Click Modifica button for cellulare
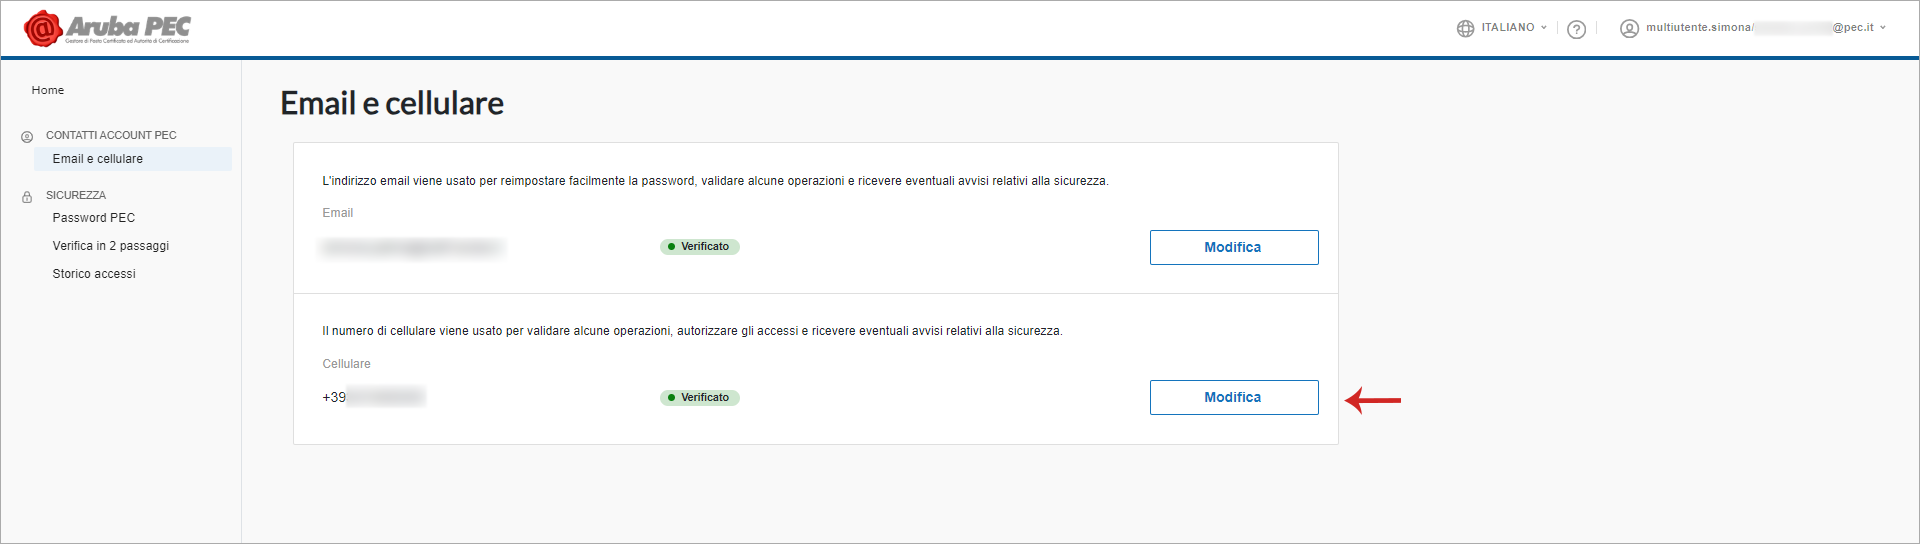Screen dimensions: 1920x544 click(x=1234, y=397)
